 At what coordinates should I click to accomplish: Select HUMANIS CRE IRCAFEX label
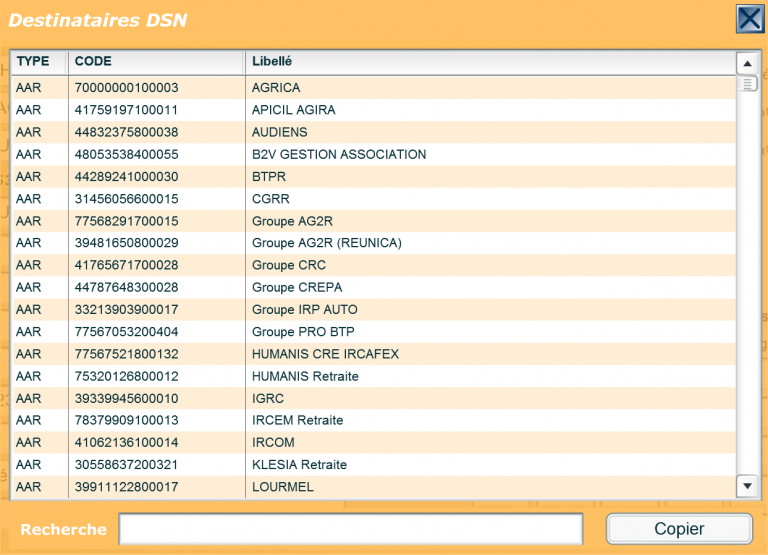tap(325, 354)
